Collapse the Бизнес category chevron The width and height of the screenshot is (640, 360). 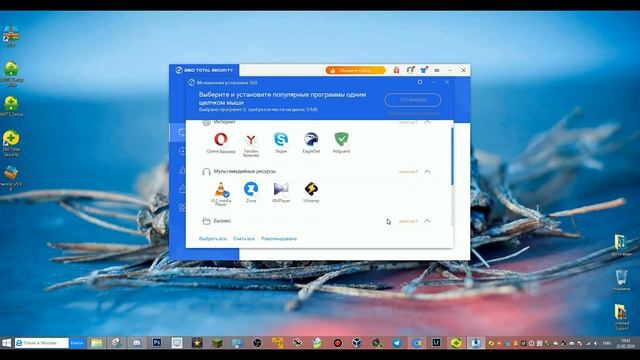[x=427, y=221]
